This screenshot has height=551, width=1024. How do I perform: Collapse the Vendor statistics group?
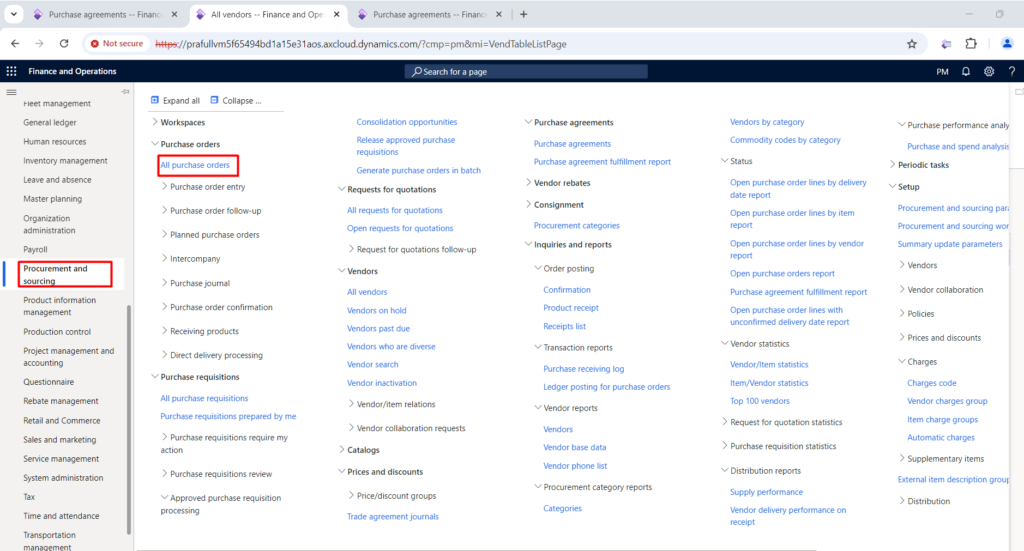[724, 343]
